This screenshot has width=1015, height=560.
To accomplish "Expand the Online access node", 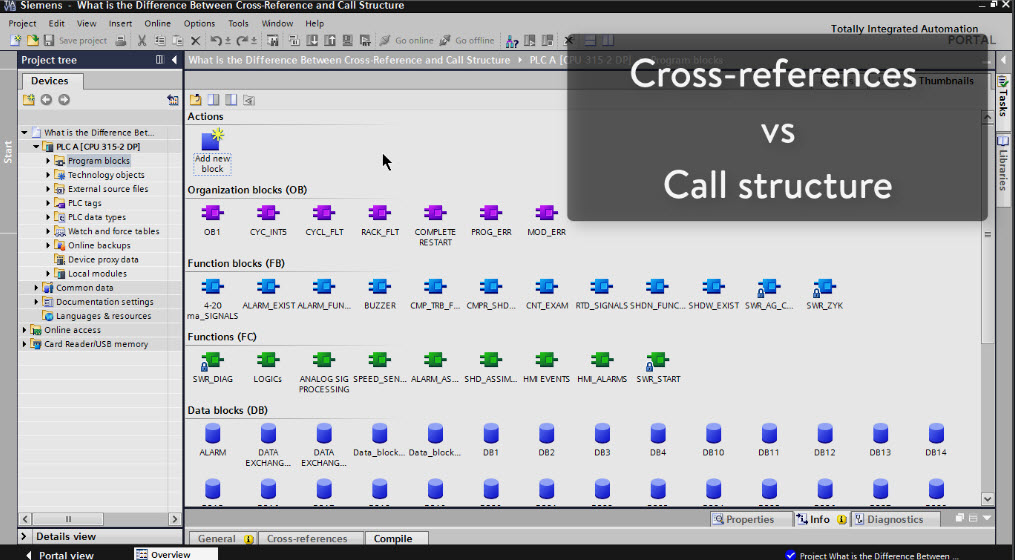I will [25, 330].
